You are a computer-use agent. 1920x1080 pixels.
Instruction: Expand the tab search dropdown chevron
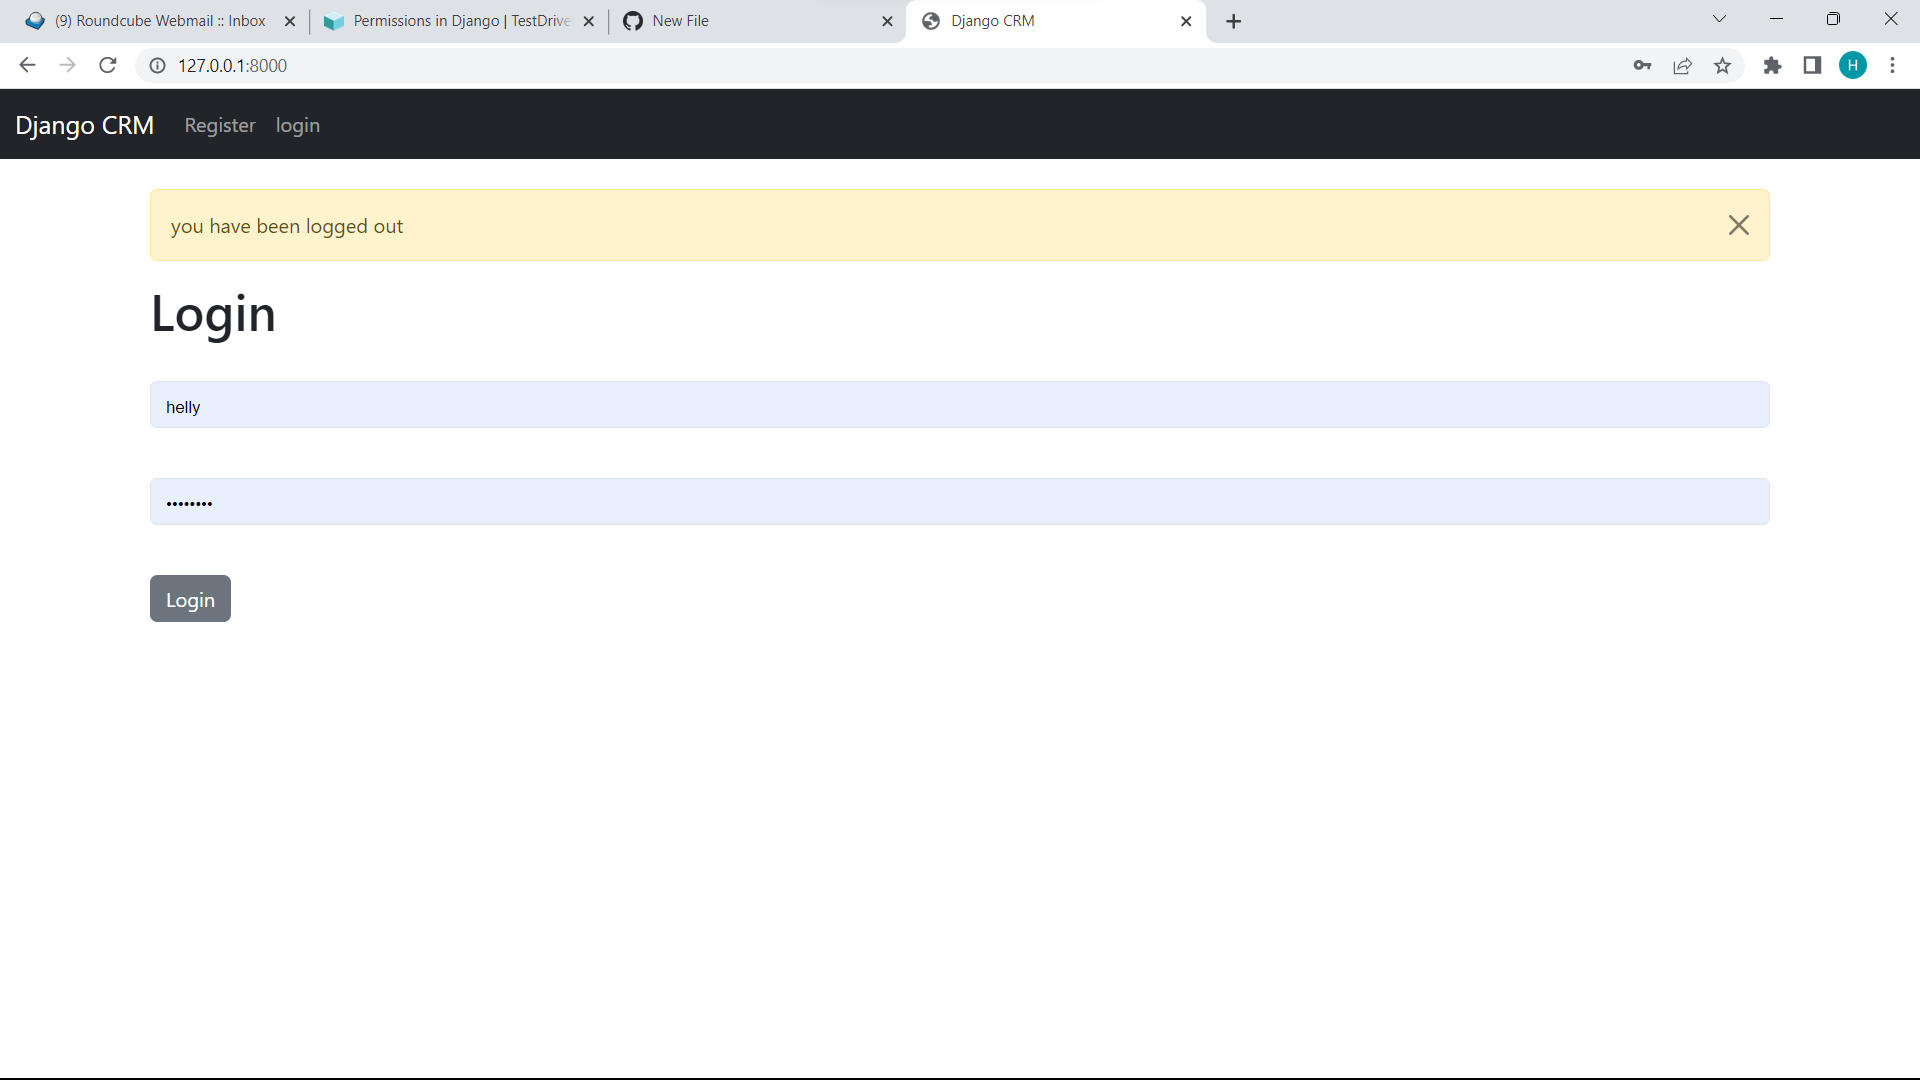(1719, 19)
